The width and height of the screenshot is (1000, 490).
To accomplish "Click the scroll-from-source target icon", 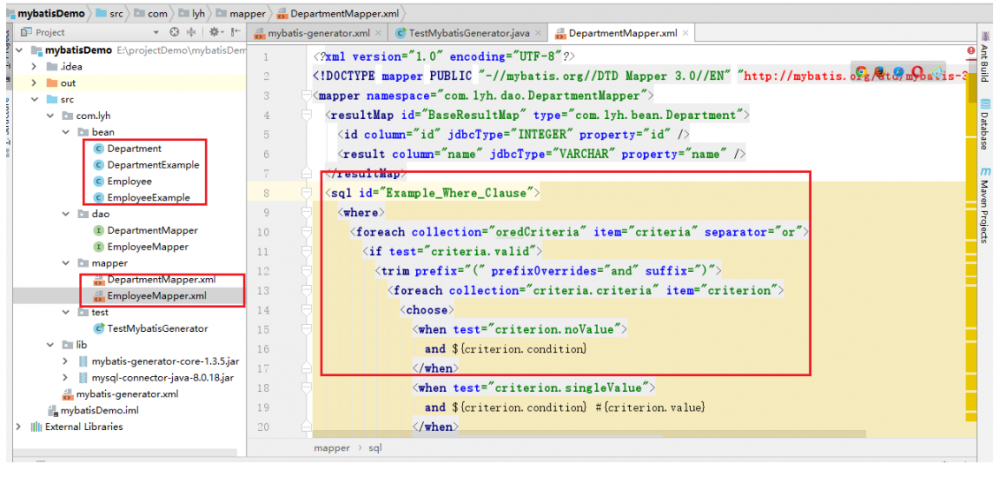I will pyautogui.click(x=174, y=32).
